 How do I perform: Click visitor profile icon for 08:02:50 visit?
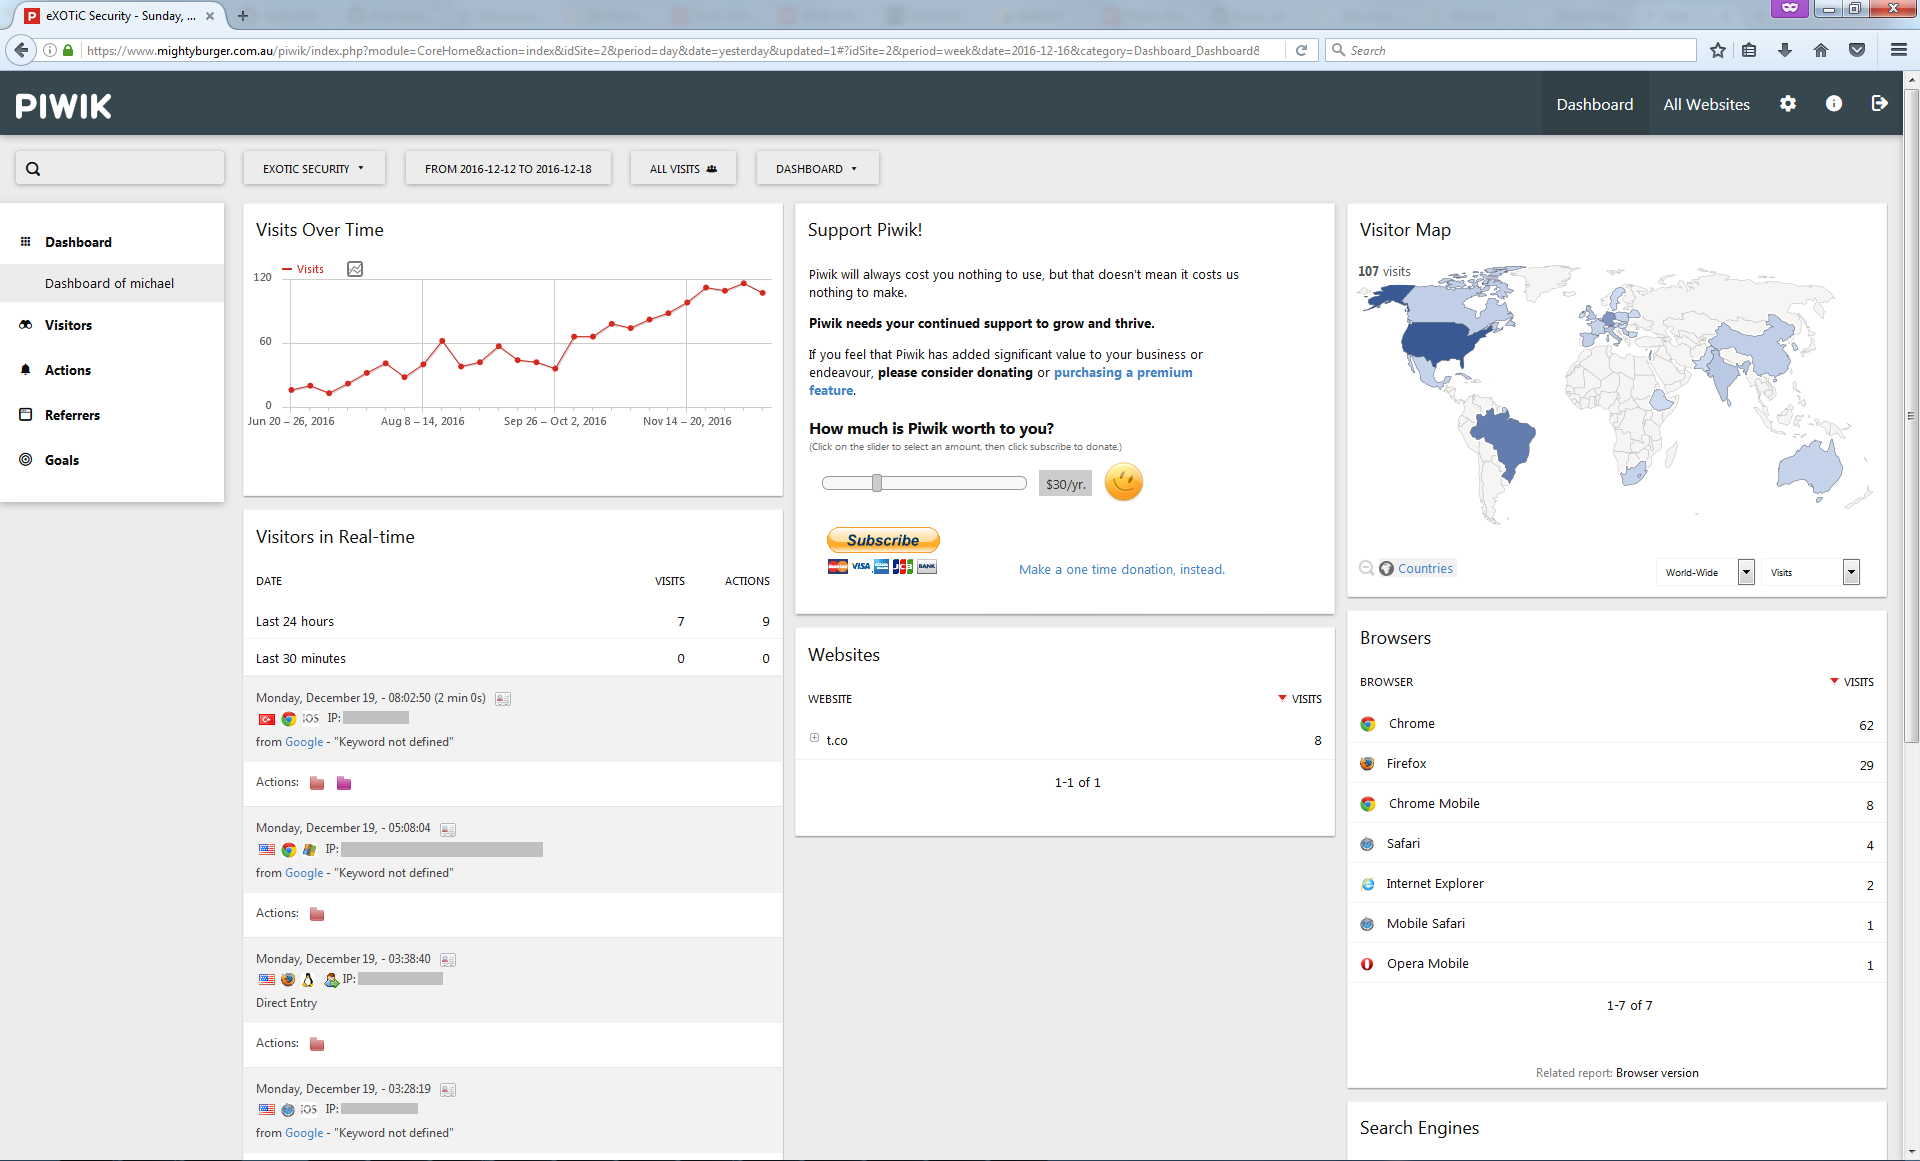(503, 699)
